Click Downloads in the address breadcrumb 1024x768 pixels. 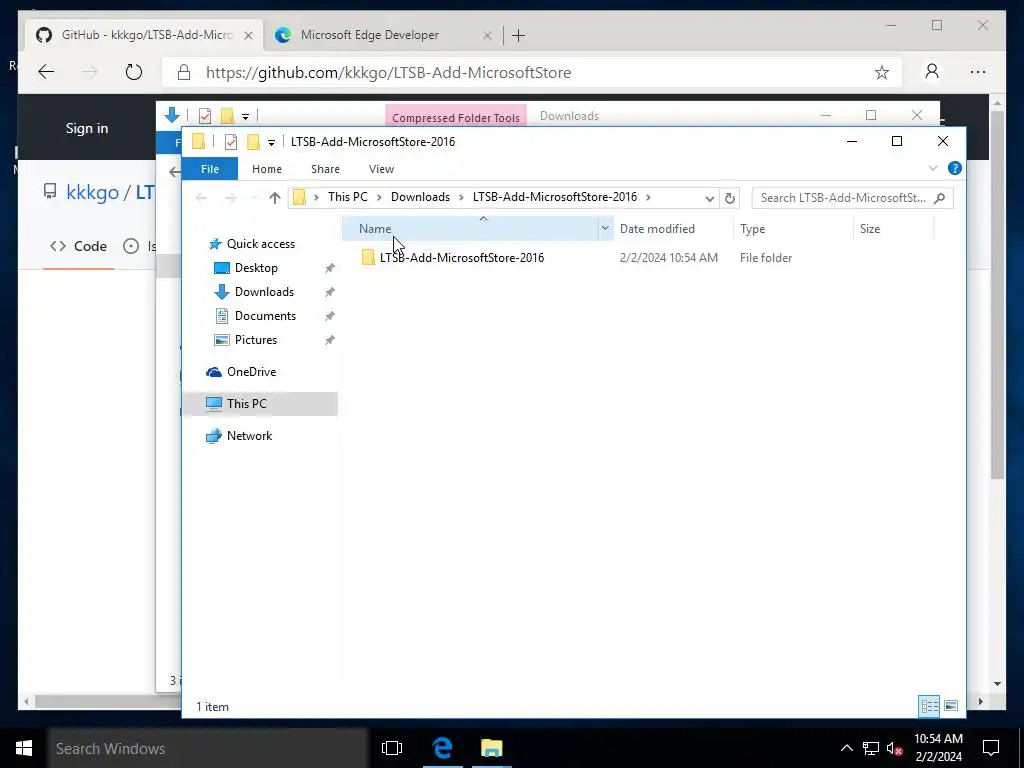pos(420,197)
